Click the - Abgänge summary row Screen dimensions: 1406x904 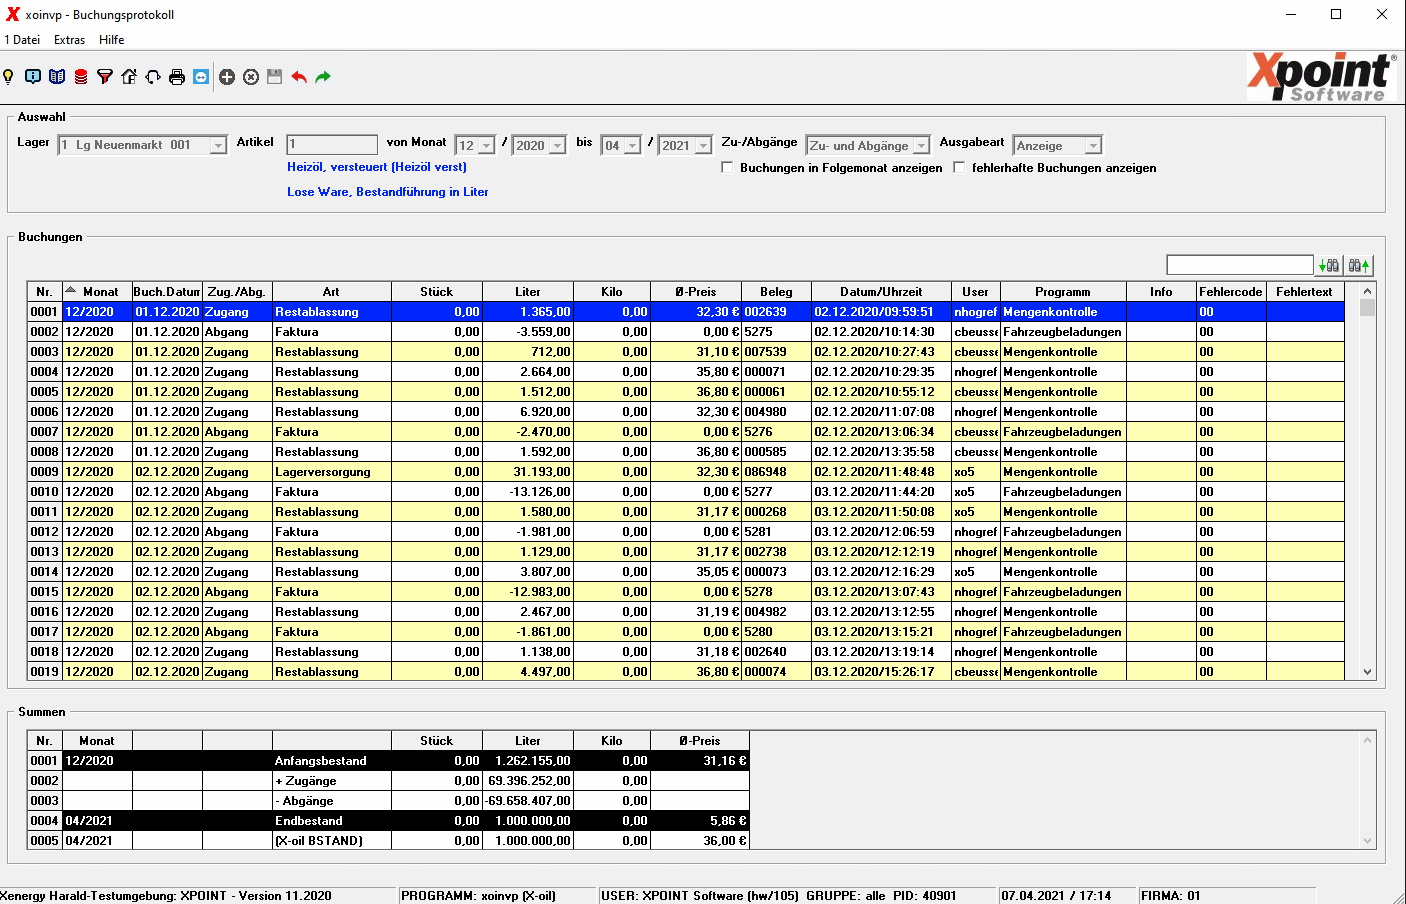388,801
